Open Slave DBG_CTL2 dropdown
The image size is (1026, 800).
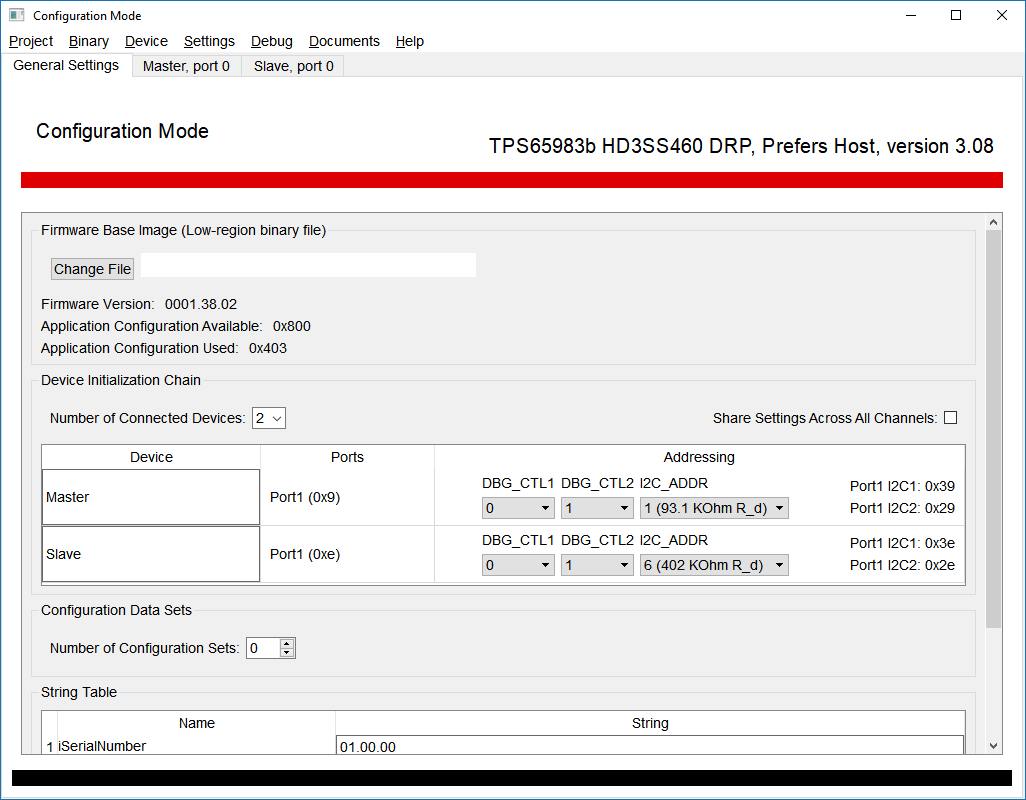(597, 565)
